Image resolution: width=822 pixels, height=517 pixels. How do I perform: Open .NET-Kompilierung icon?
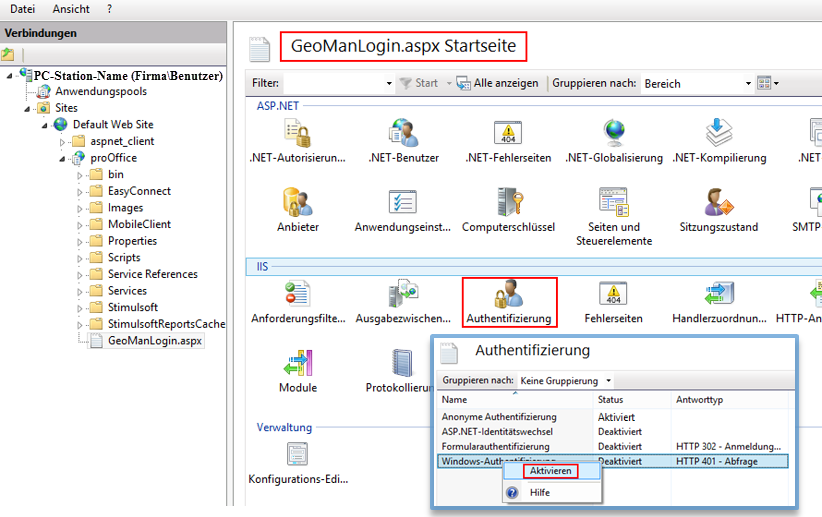(x=719, y=133)
